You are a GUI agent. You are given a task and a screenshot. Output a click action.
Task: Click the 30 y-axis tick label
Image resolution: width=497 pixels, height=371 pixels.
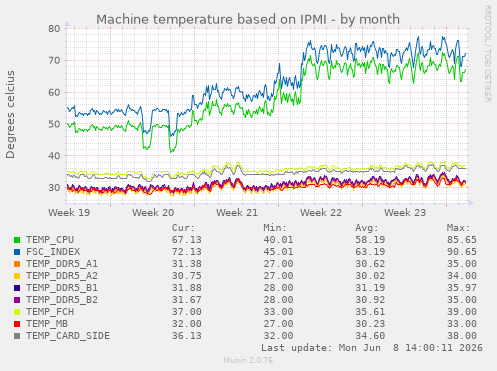pos(54,187)
